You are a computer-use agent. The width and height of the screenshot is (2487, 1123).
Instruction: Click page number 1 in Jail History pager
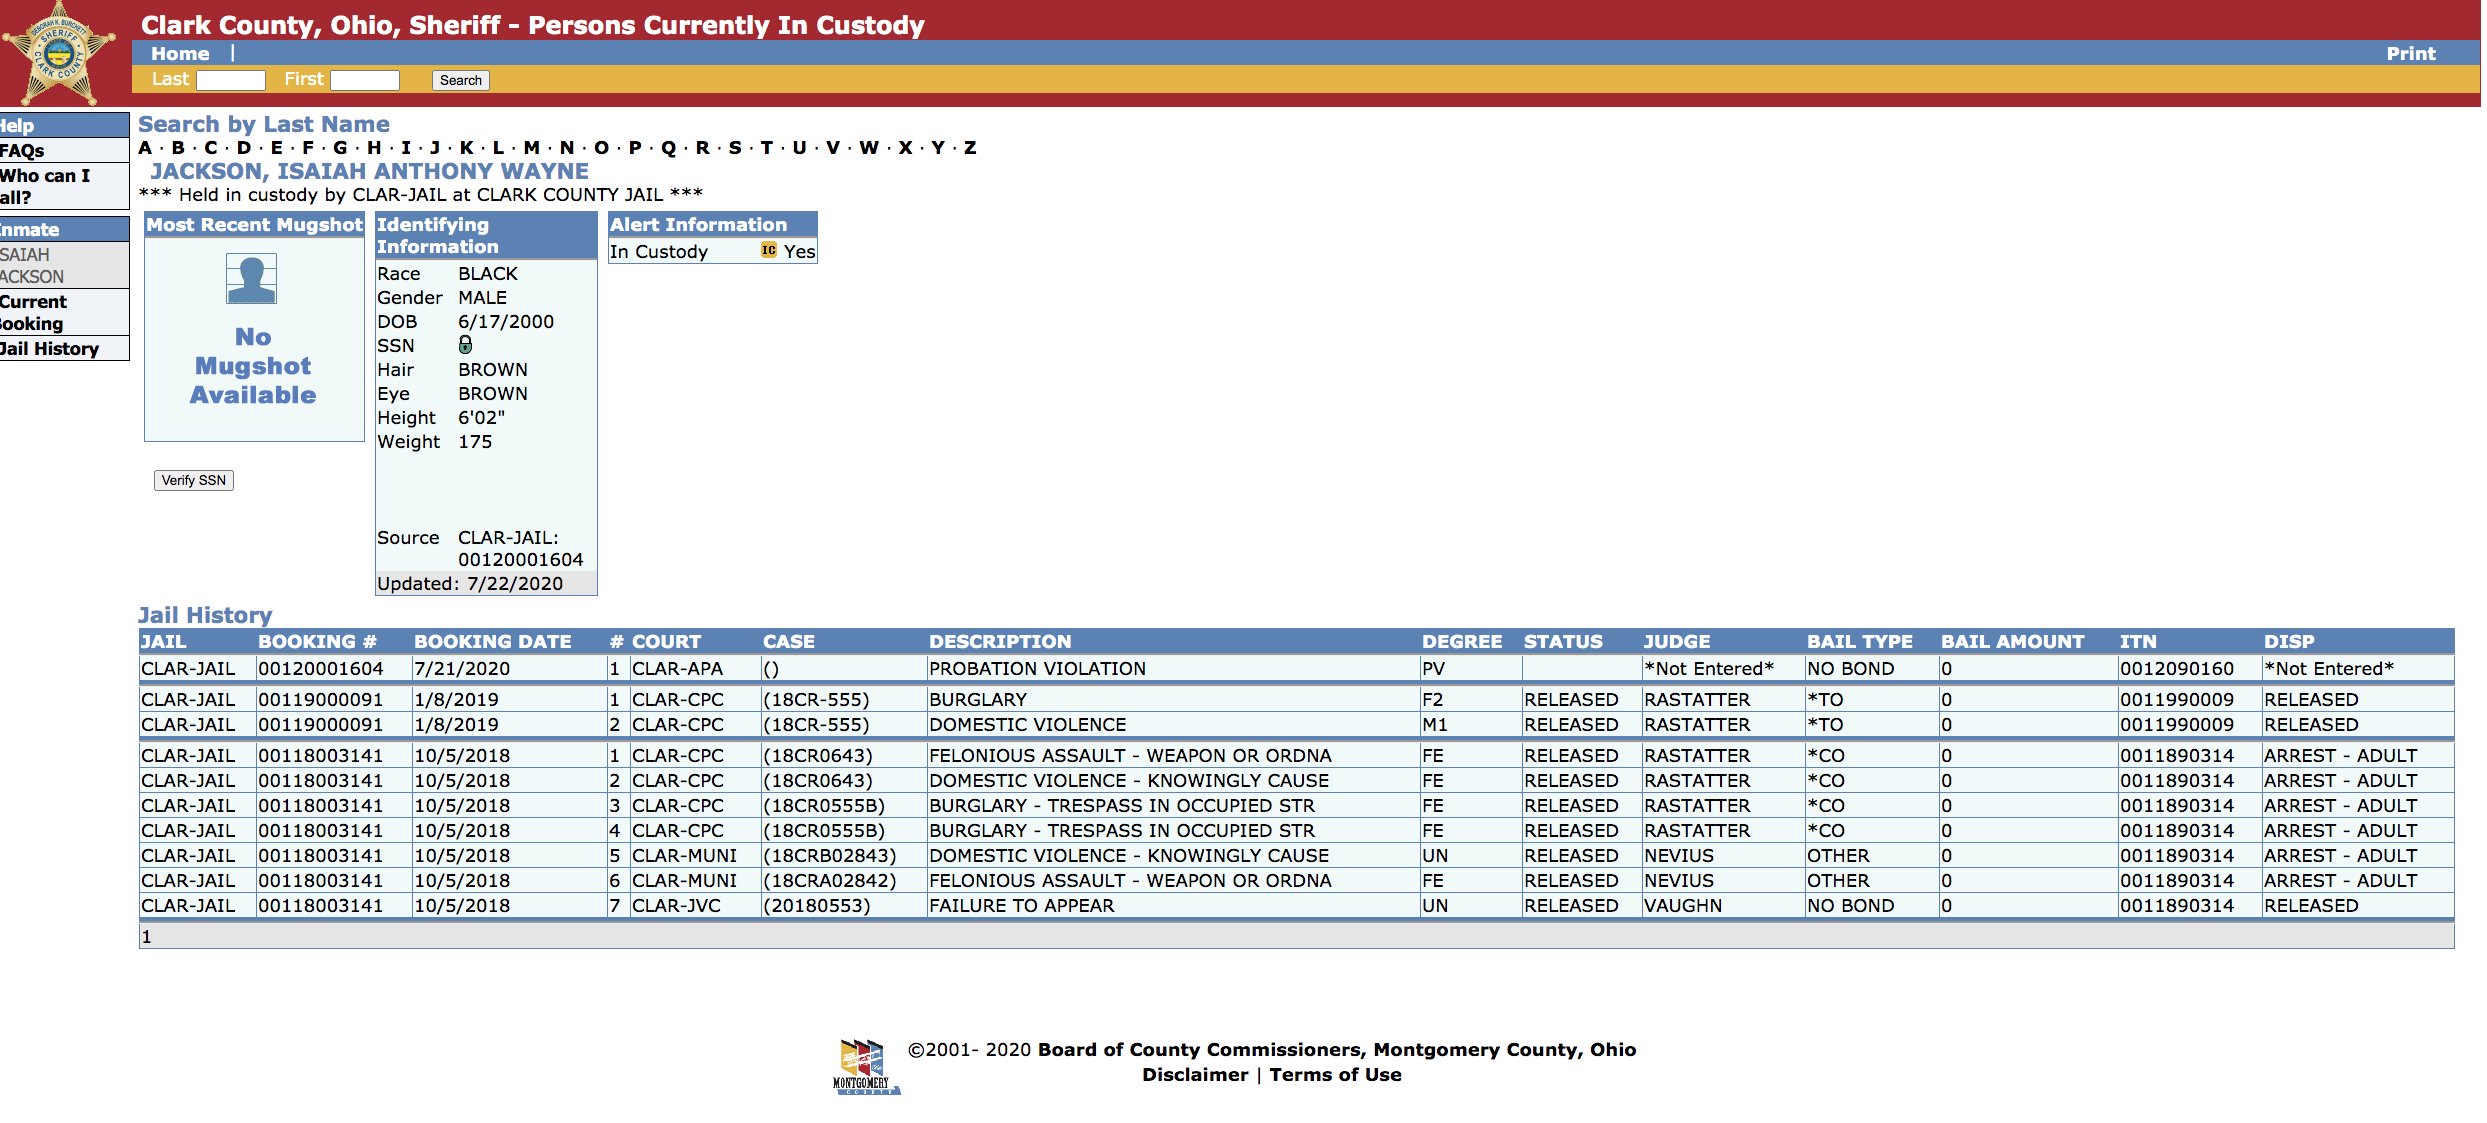(x=146, y=937)
